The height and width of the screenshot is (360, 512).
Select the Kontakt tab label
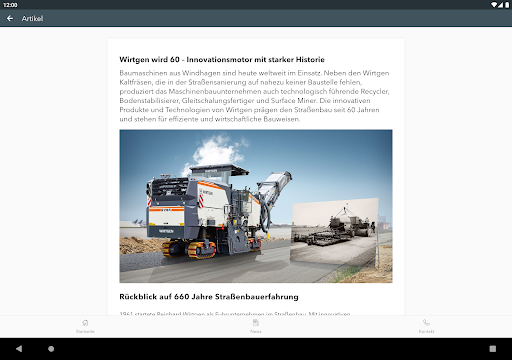tap(426, 331)
